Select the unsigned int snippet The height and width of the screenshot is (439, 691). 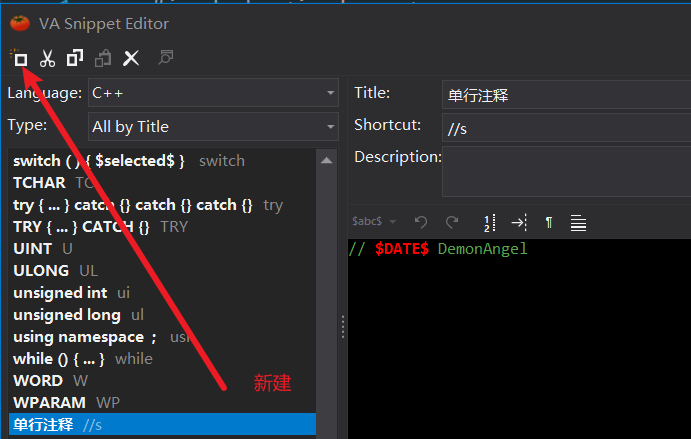[x=162, y=293]
